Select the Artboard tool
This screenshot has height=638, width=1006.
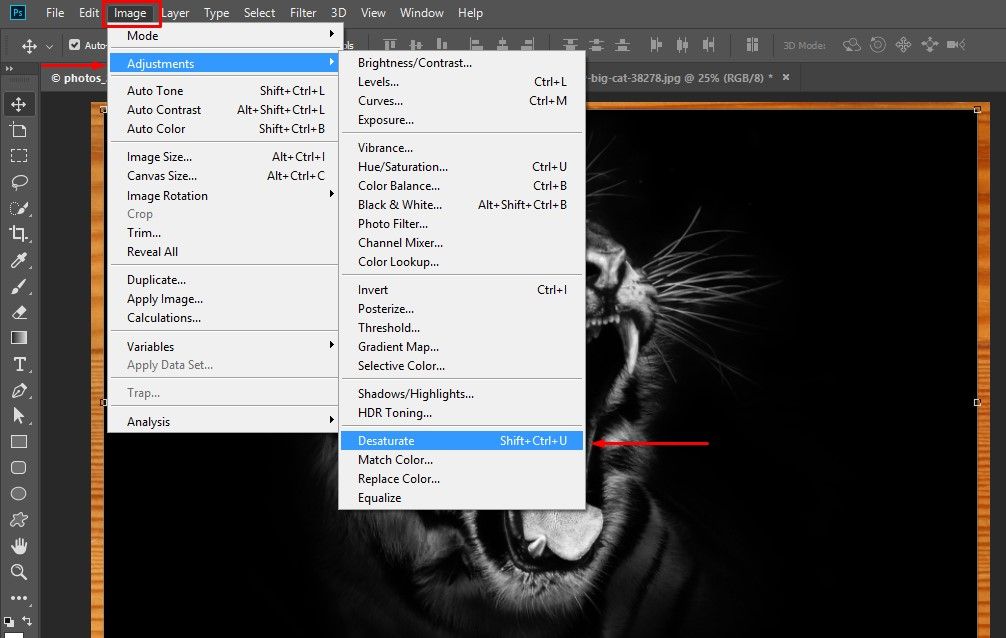coord(19,130)
